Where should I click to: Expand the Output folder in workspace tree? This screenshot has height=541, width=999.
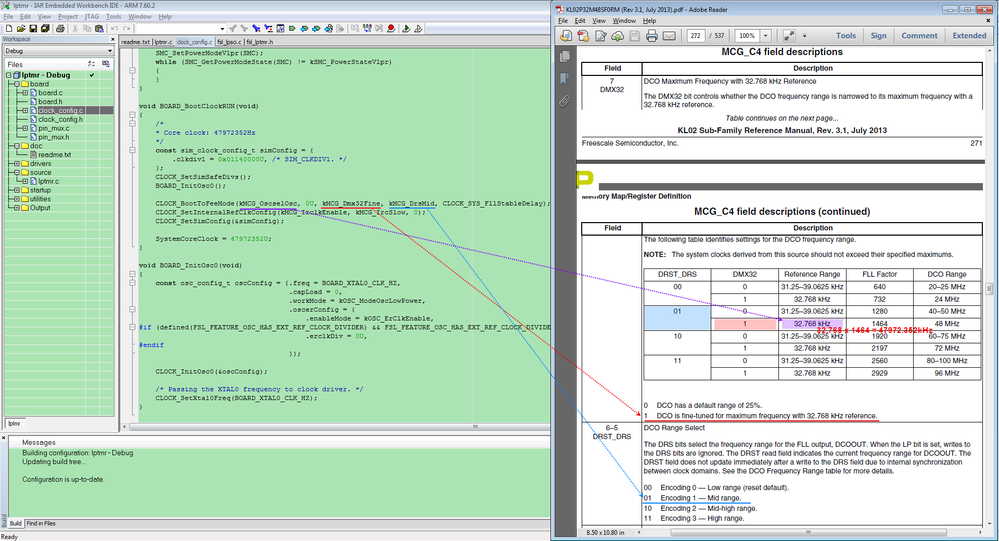pyautogui.click(x=17, y=208)
